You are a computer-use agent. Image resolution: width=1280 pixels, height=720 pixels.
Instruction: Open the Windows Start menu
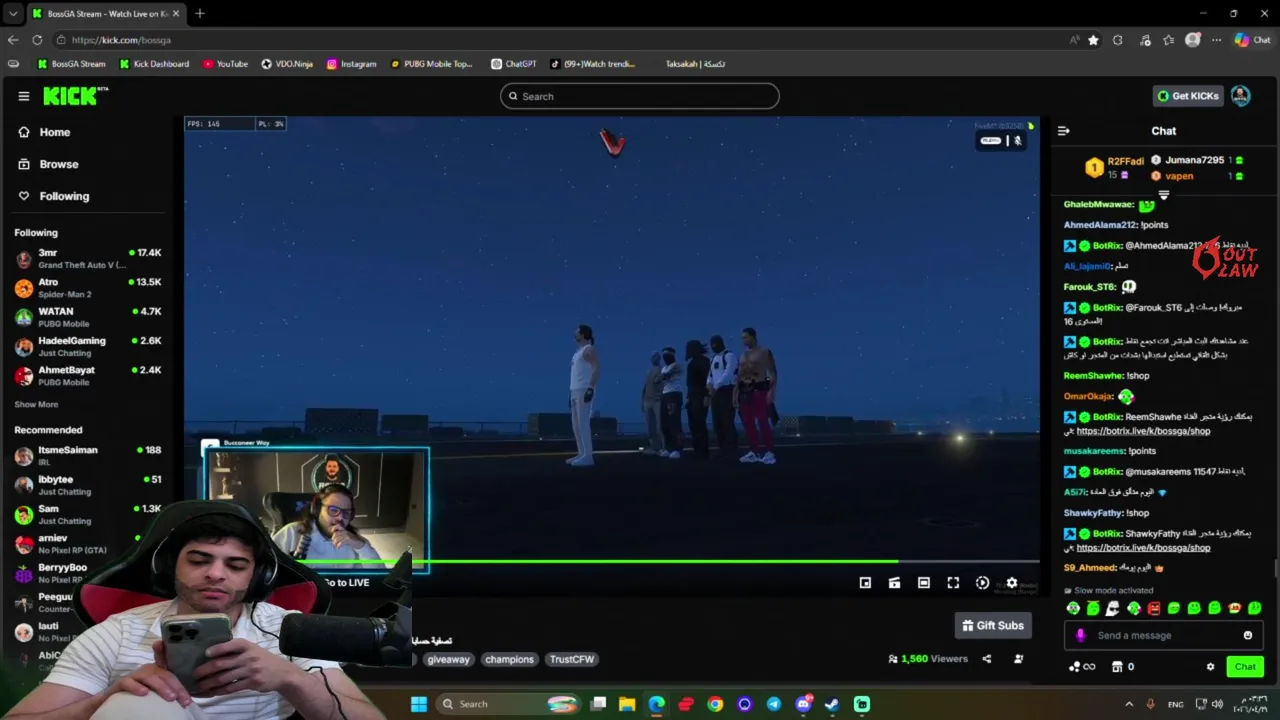(x=419, y=704)
